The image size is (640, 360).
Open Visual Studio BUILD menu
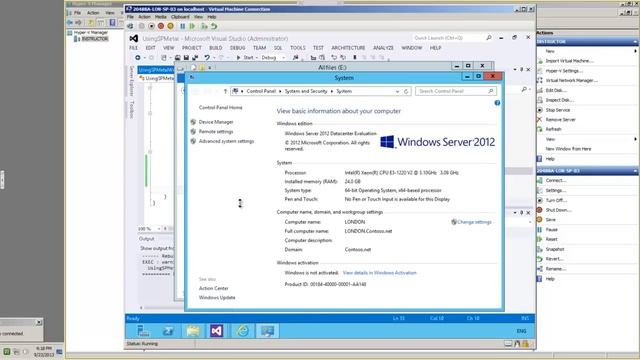click(x=216, y=48)
